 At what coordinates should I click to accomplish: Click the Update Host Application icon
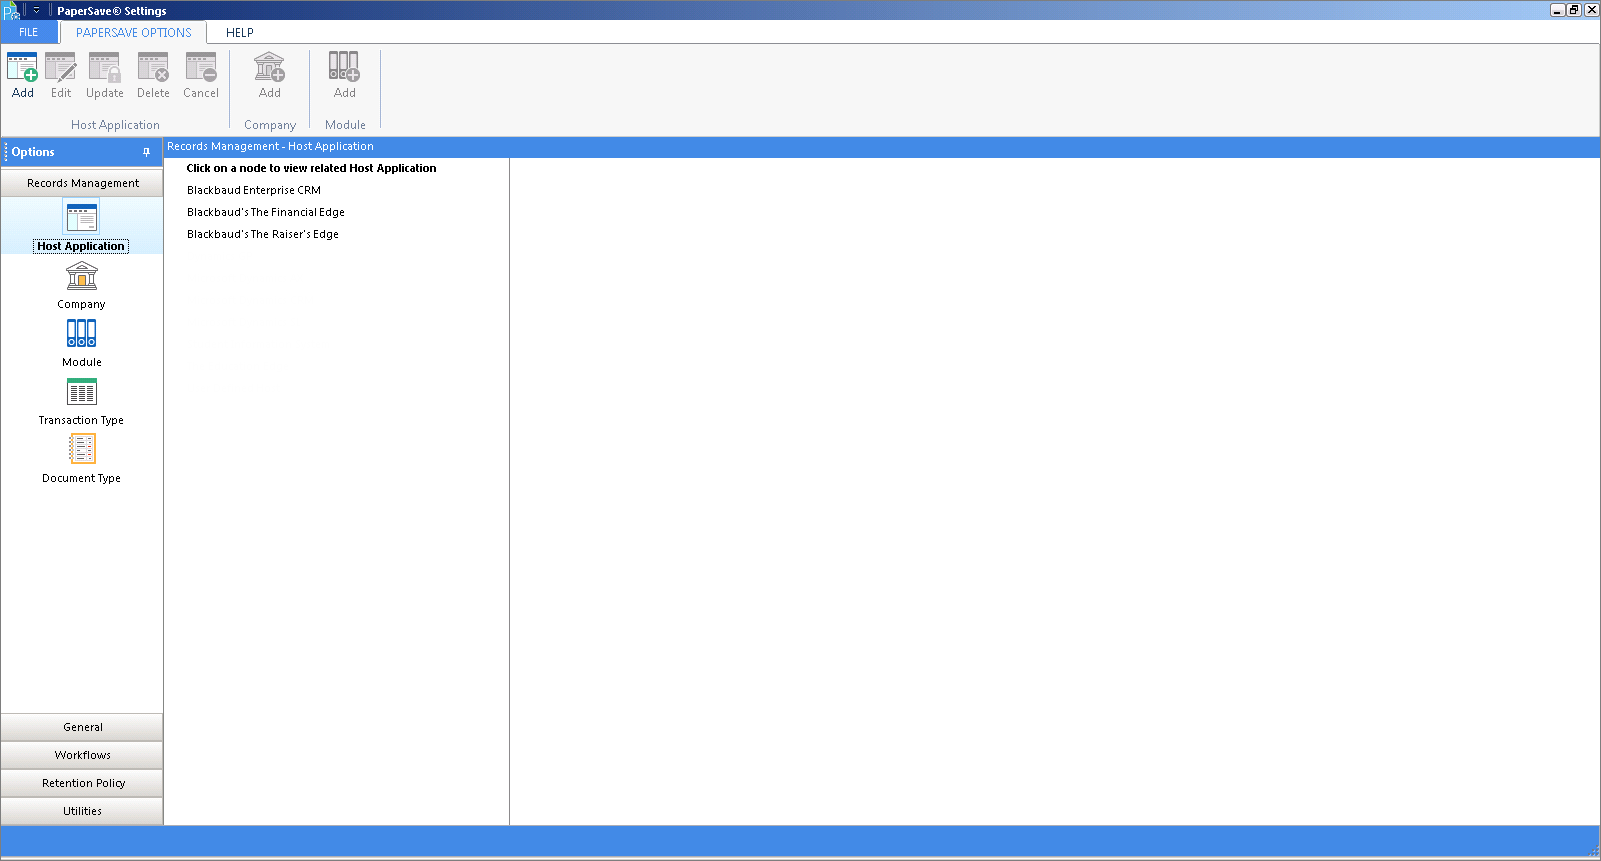click(105, 68)
